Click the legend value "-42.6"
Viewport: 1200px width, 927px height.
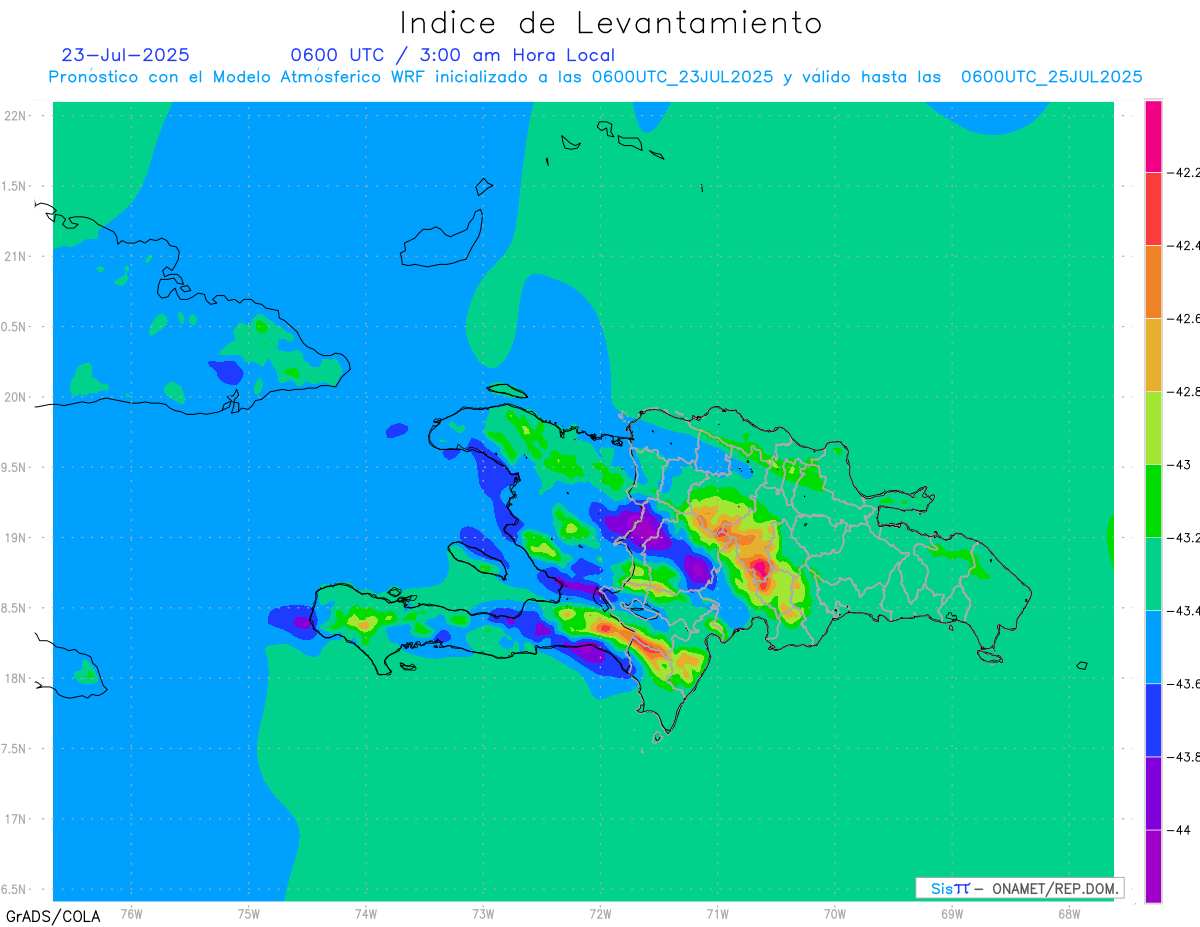tap(1186, 318)
